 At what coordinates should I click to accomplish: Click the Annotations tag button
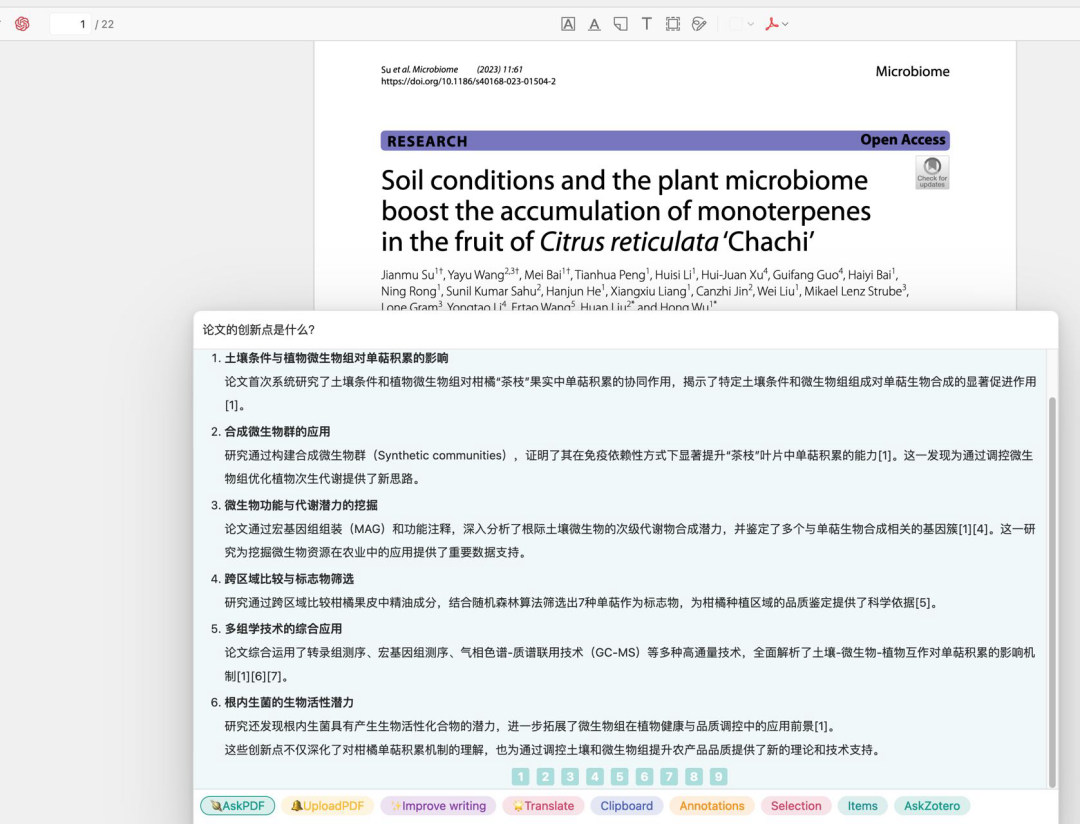712,805
